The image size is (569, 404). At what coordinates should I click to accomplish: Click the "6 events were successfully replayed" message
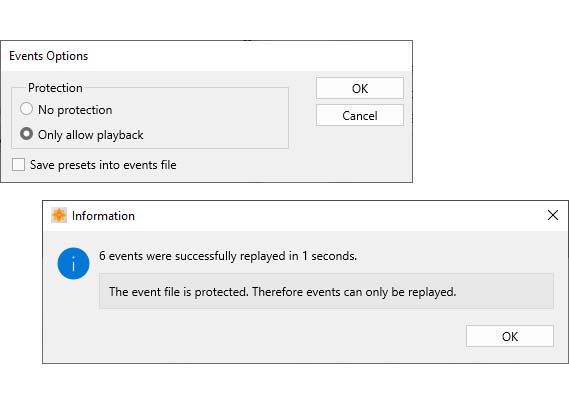click(228, 256)
